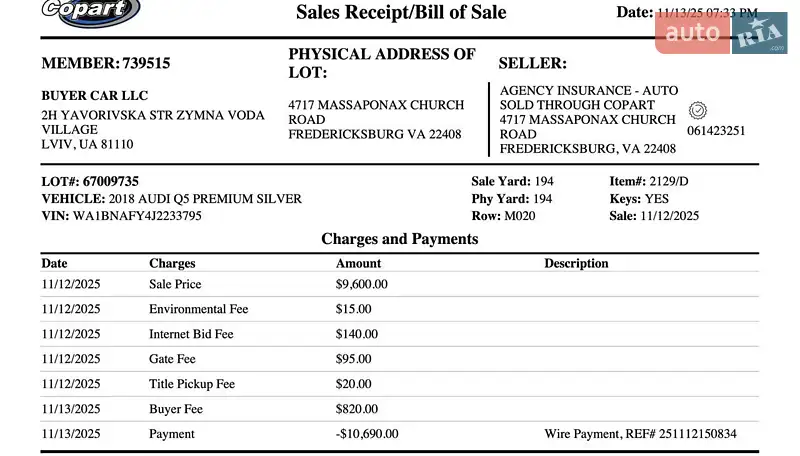Click the Date column header

point(54,263)
